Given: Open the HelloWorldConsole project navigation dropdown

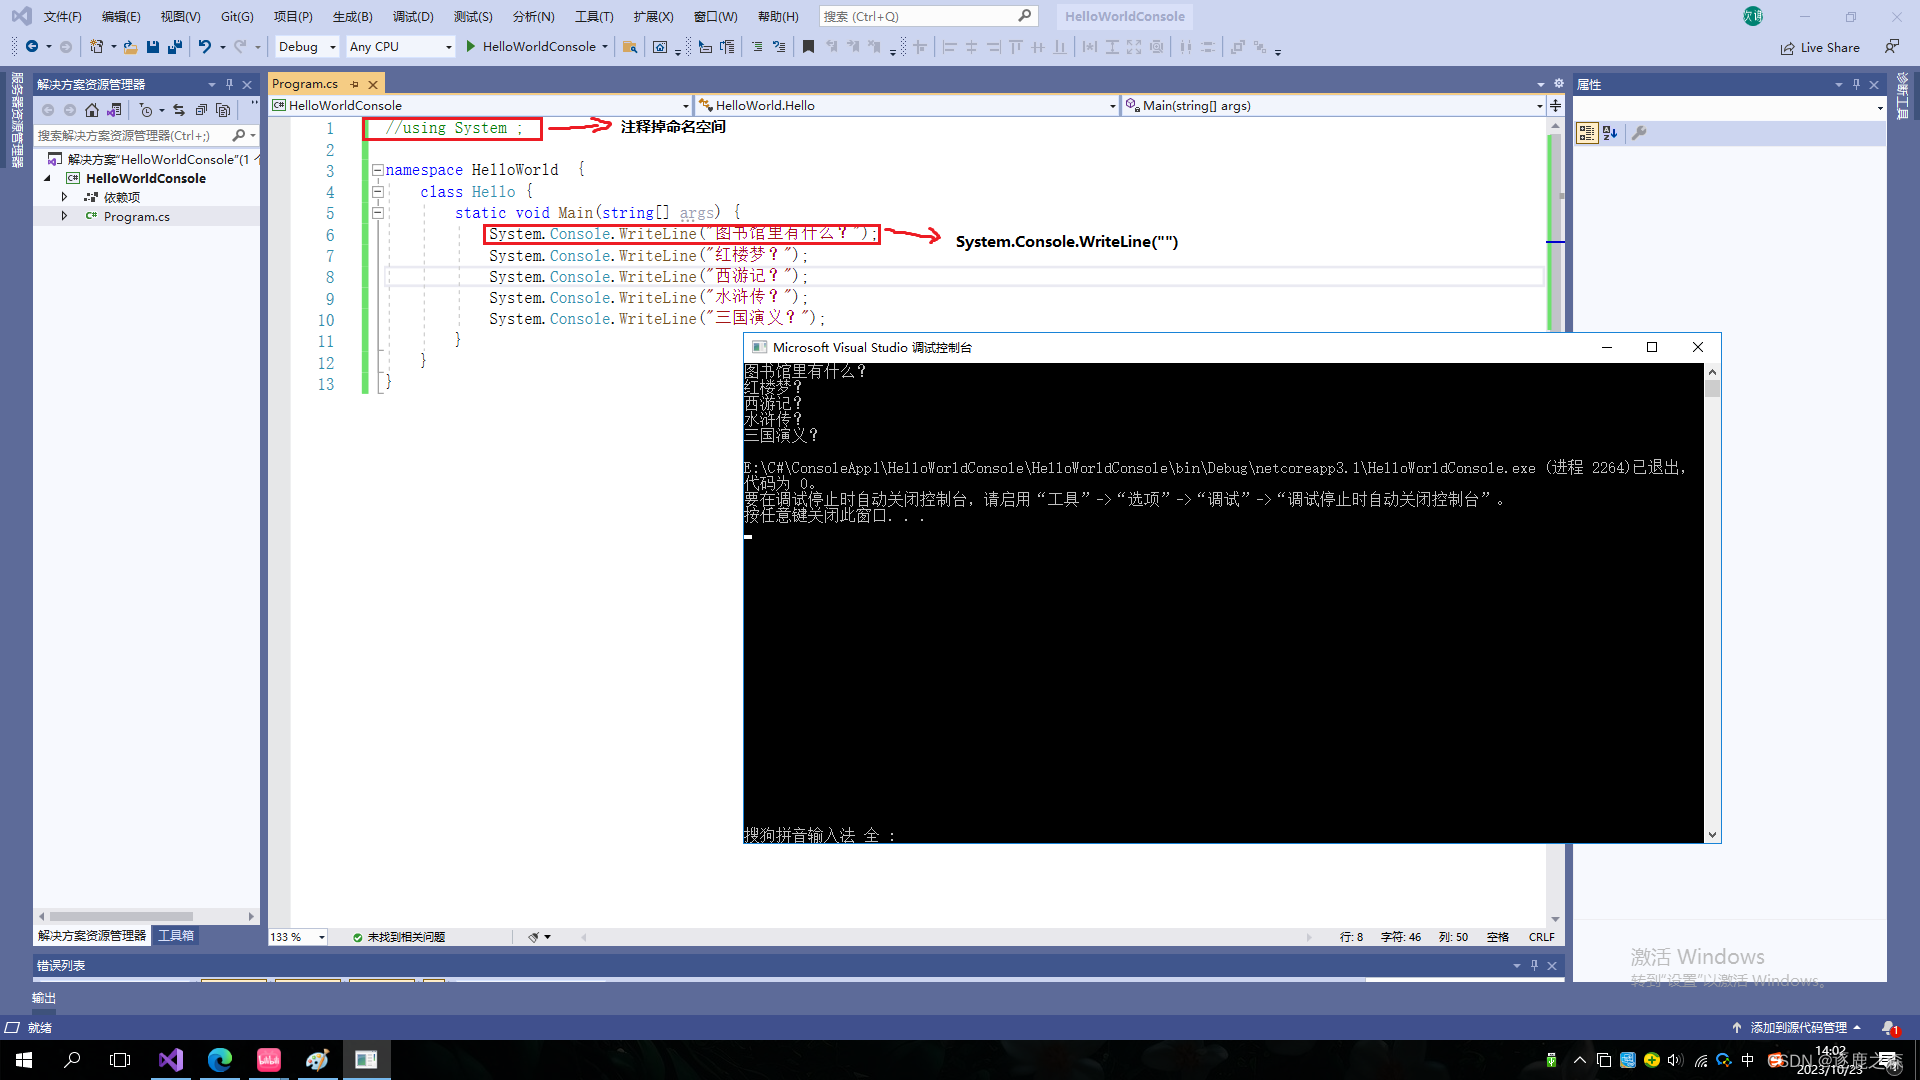Looking at the screenshot, I should 685,105.
